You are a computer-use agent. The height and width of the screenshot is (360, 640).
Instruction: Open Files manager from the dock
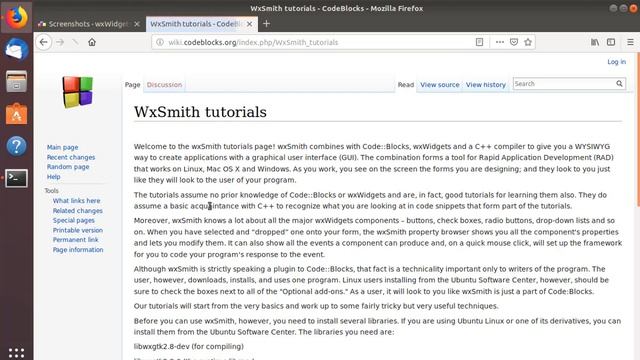(x=16, y=81)
